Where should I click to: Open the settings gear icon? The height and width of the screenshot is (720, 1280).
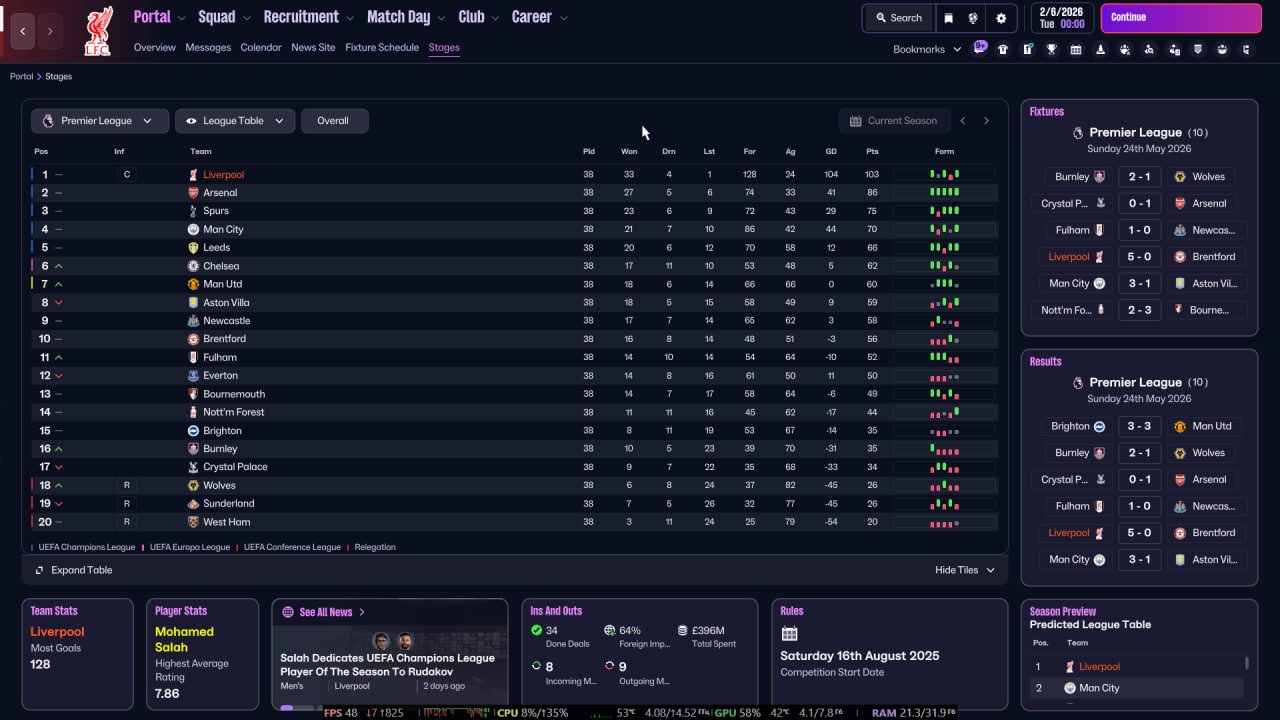tap(1001, 18)
